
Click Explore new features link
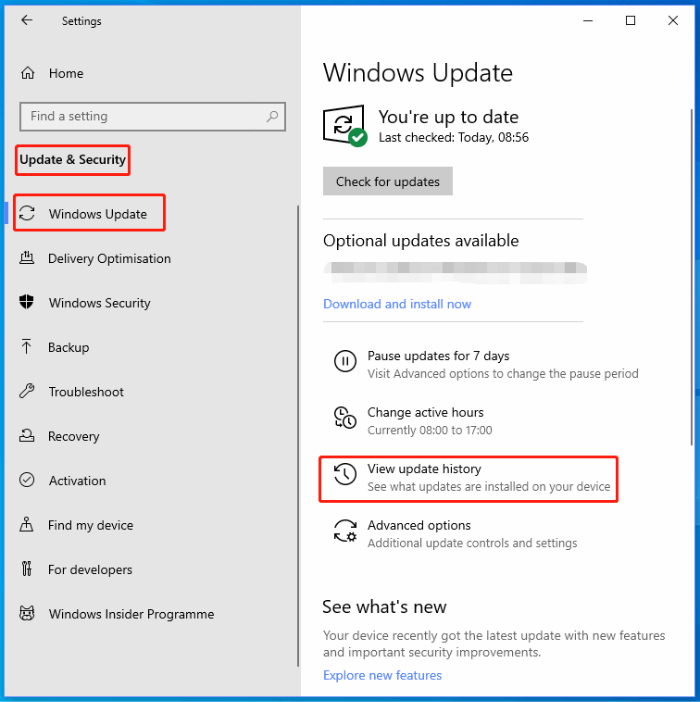pyautogui.click(x=382, y=675)
